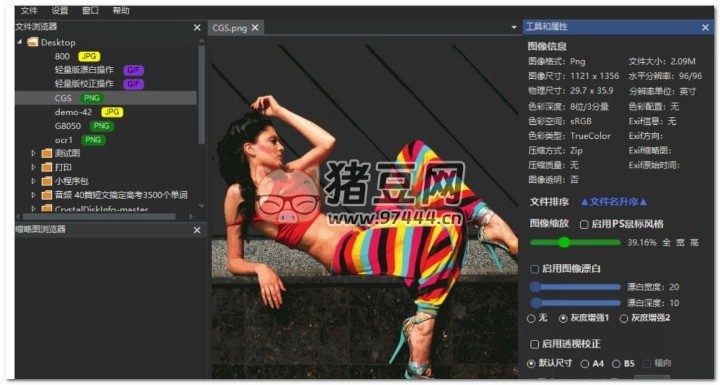The width and height of the screenshot is (720, 385).
Task: Adjust the green image zoom slider
Action: [x=575, y=243]
